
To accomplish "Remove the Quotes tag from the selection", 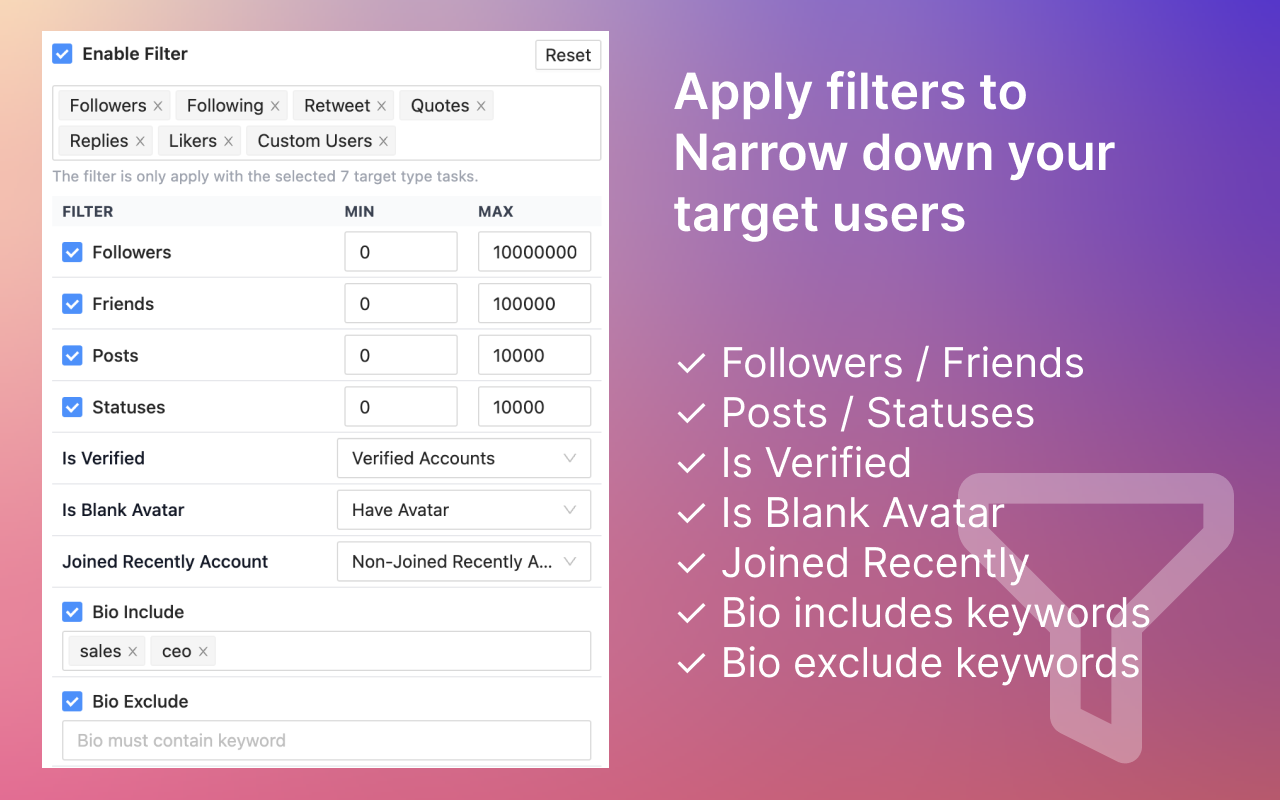I will (481, 106).
